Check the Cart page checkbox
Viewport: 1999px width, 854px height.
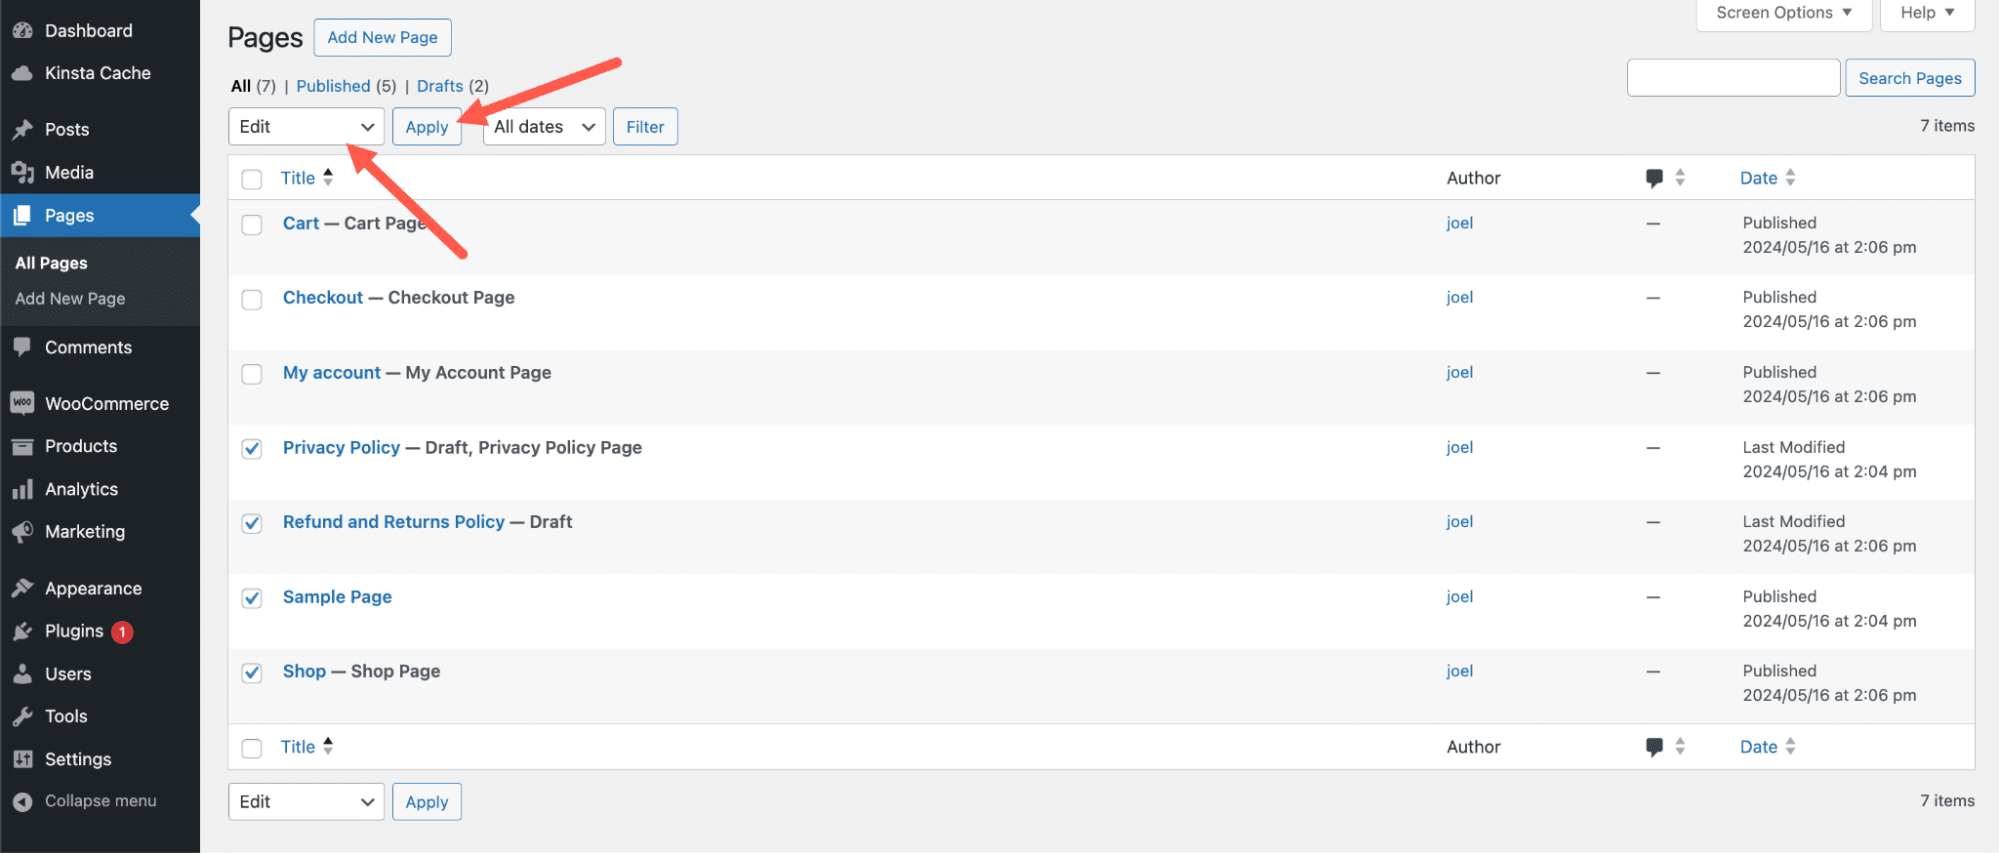[x=252, y=225]
